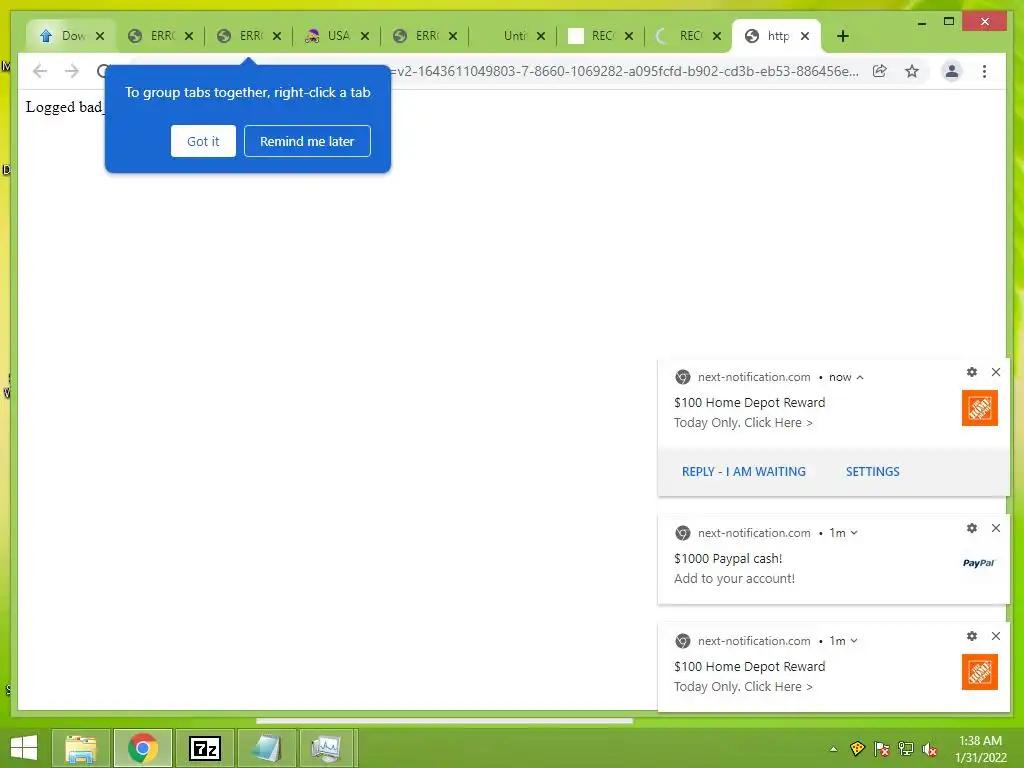Close the 'Dow' tab
1024x768 pixels.
pos(100,36)
